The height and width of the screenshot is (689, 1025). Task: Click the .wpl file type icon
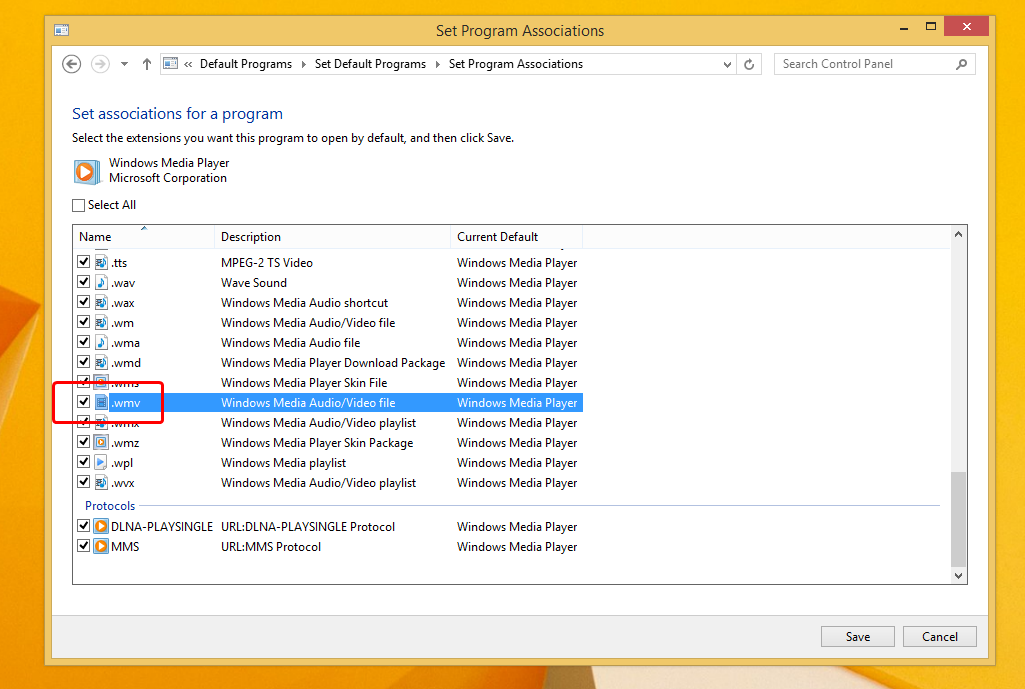[101, 462]
